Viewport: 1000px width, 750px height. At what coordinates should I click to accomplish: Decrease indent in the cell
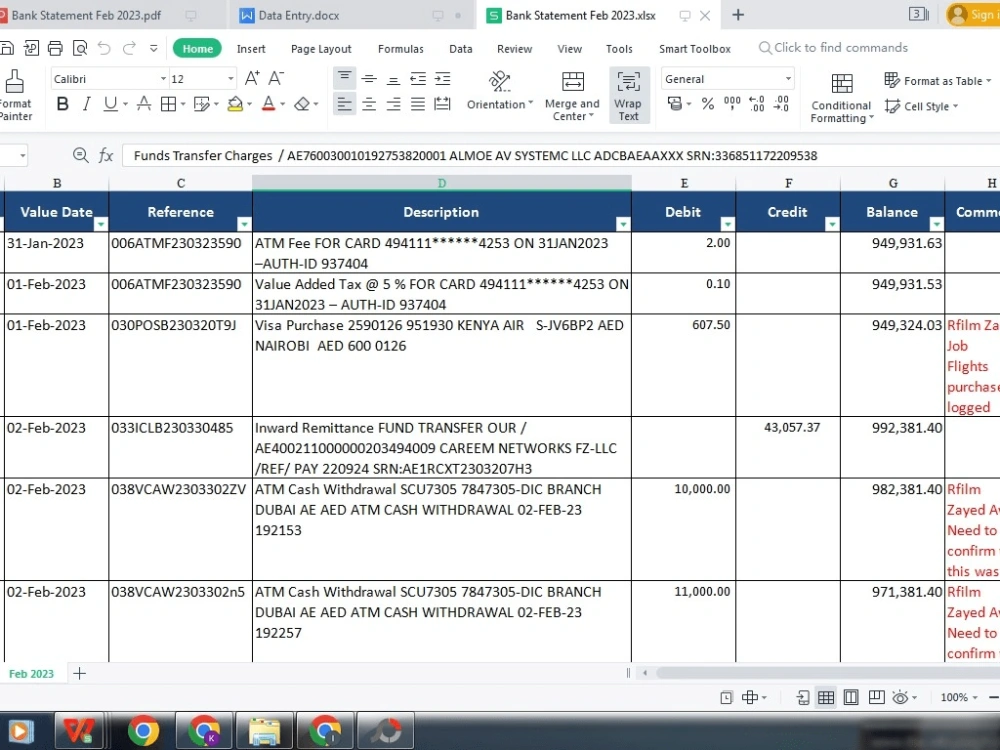pyautogui.click(x=418, y=79)
